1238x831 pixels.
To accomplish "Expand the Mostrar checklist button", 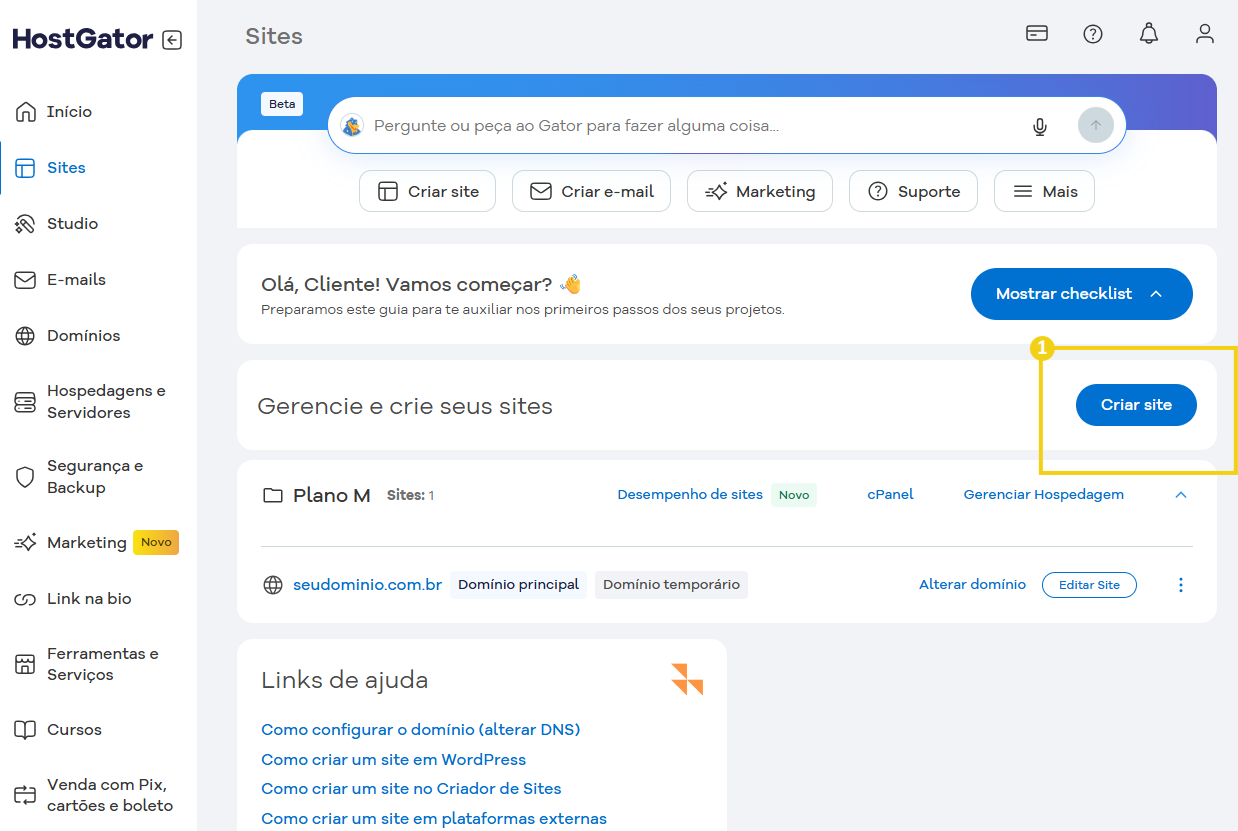I will click(x=1081, y=294).
